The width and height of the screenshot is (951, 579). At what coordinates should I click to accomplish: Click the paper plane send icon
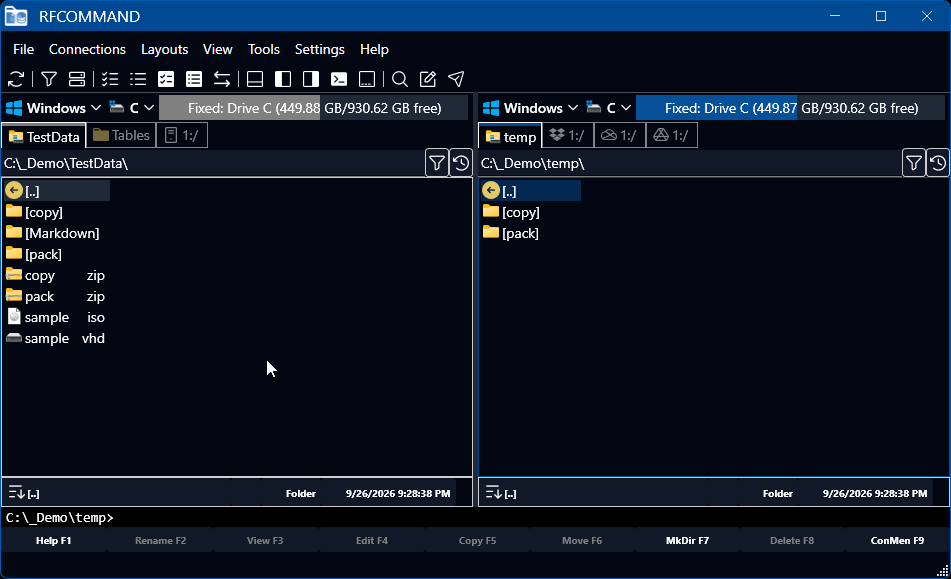coord(456,79)
